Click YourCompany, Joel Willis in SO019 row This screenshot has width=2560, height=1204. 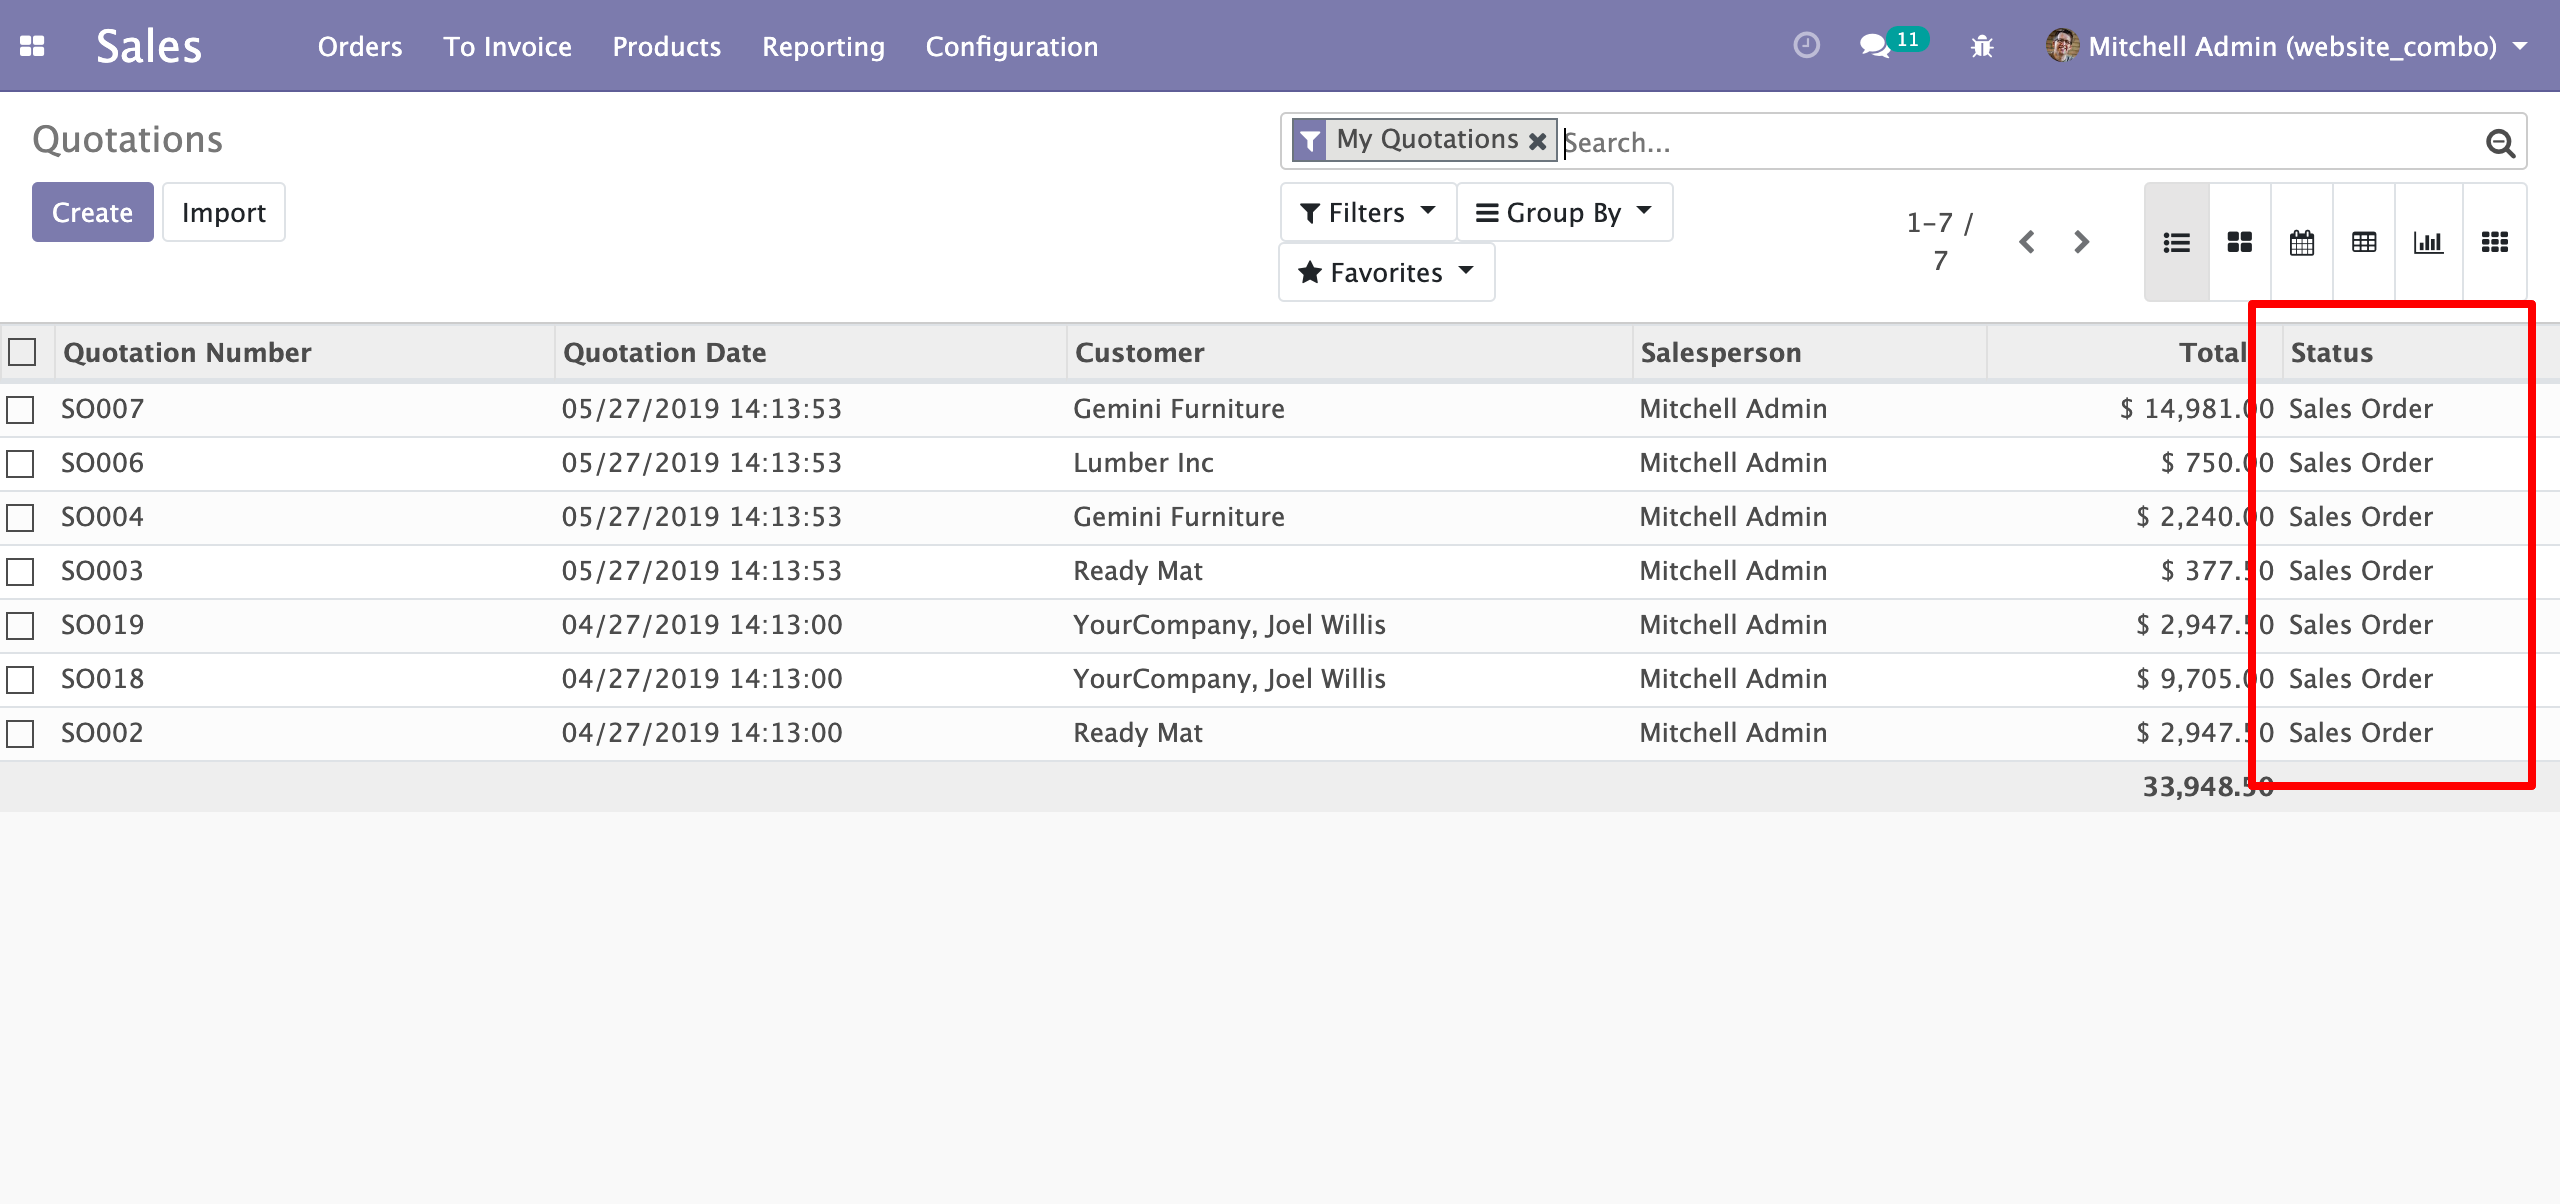pos(1229,625)
